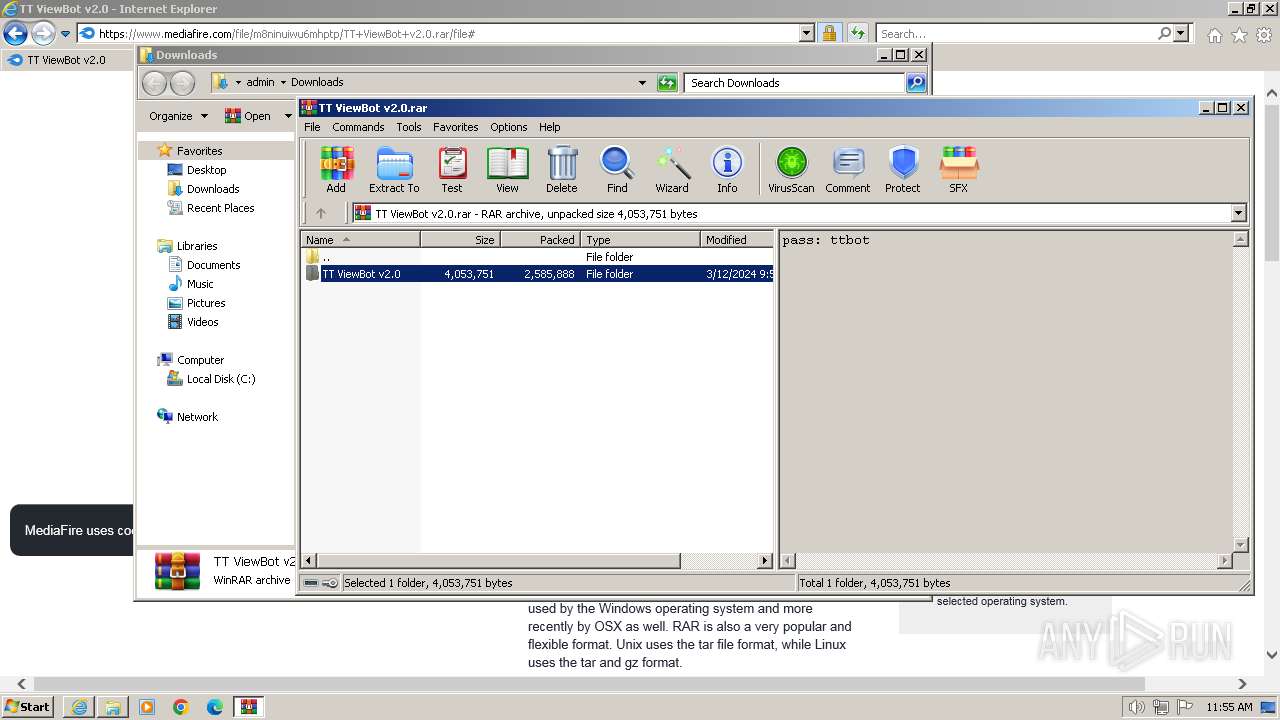Refresh the Downloads folder view
This screenshot has width=1280, height=720.
pyautogui.click(x=667, y=83)
